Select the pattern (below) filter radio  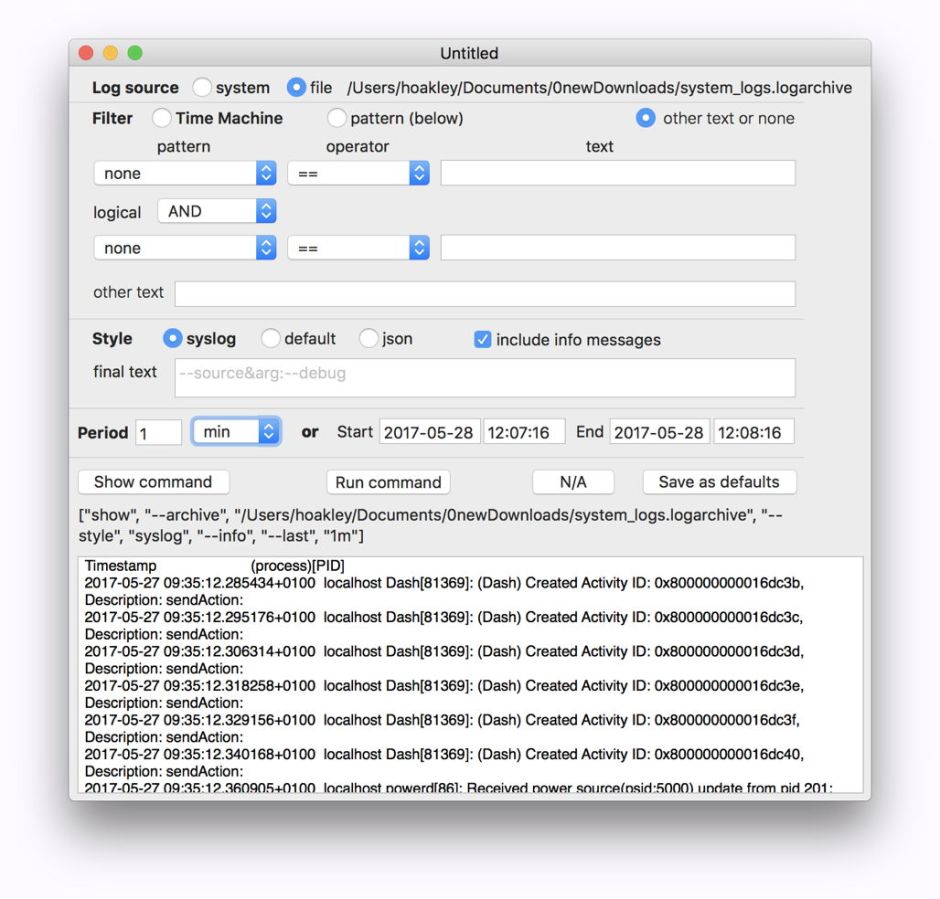coord(337,118)
